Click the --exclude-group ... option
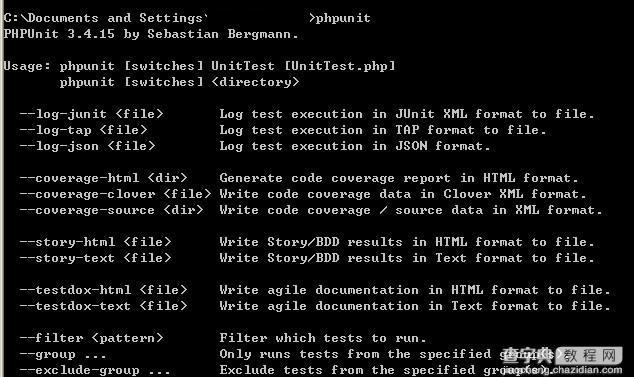Screen dimensions: 634x377 pos(95,370)
